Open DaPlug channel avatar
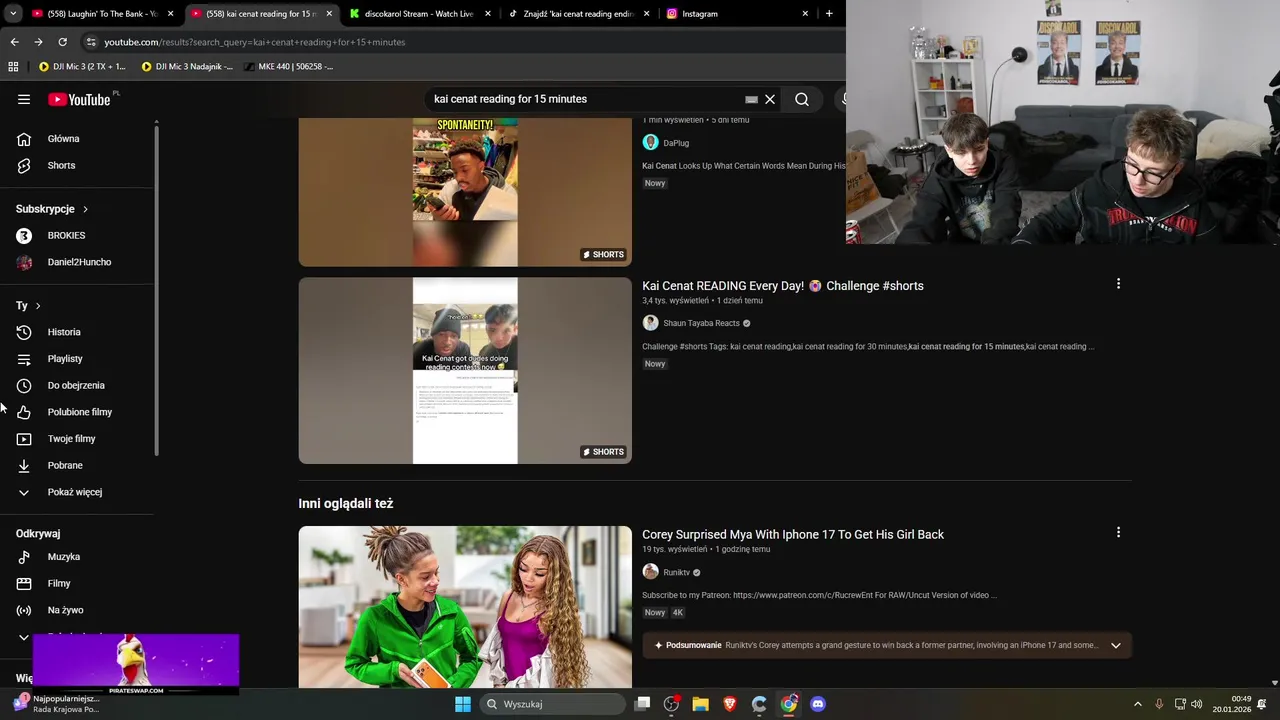The height and width of the screenshot is (720, 1280). [650, 143]
